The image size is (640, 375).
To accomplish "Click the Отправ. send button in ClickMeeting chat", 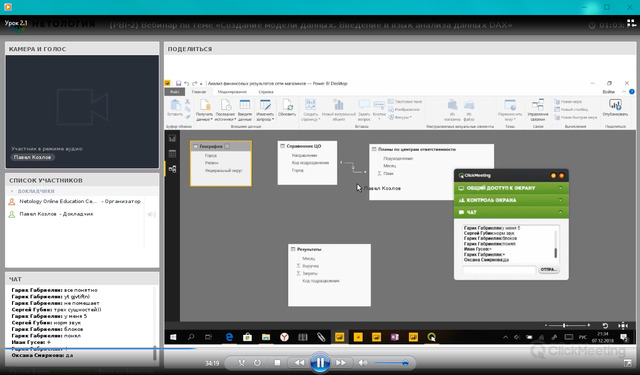I will 549,270.
